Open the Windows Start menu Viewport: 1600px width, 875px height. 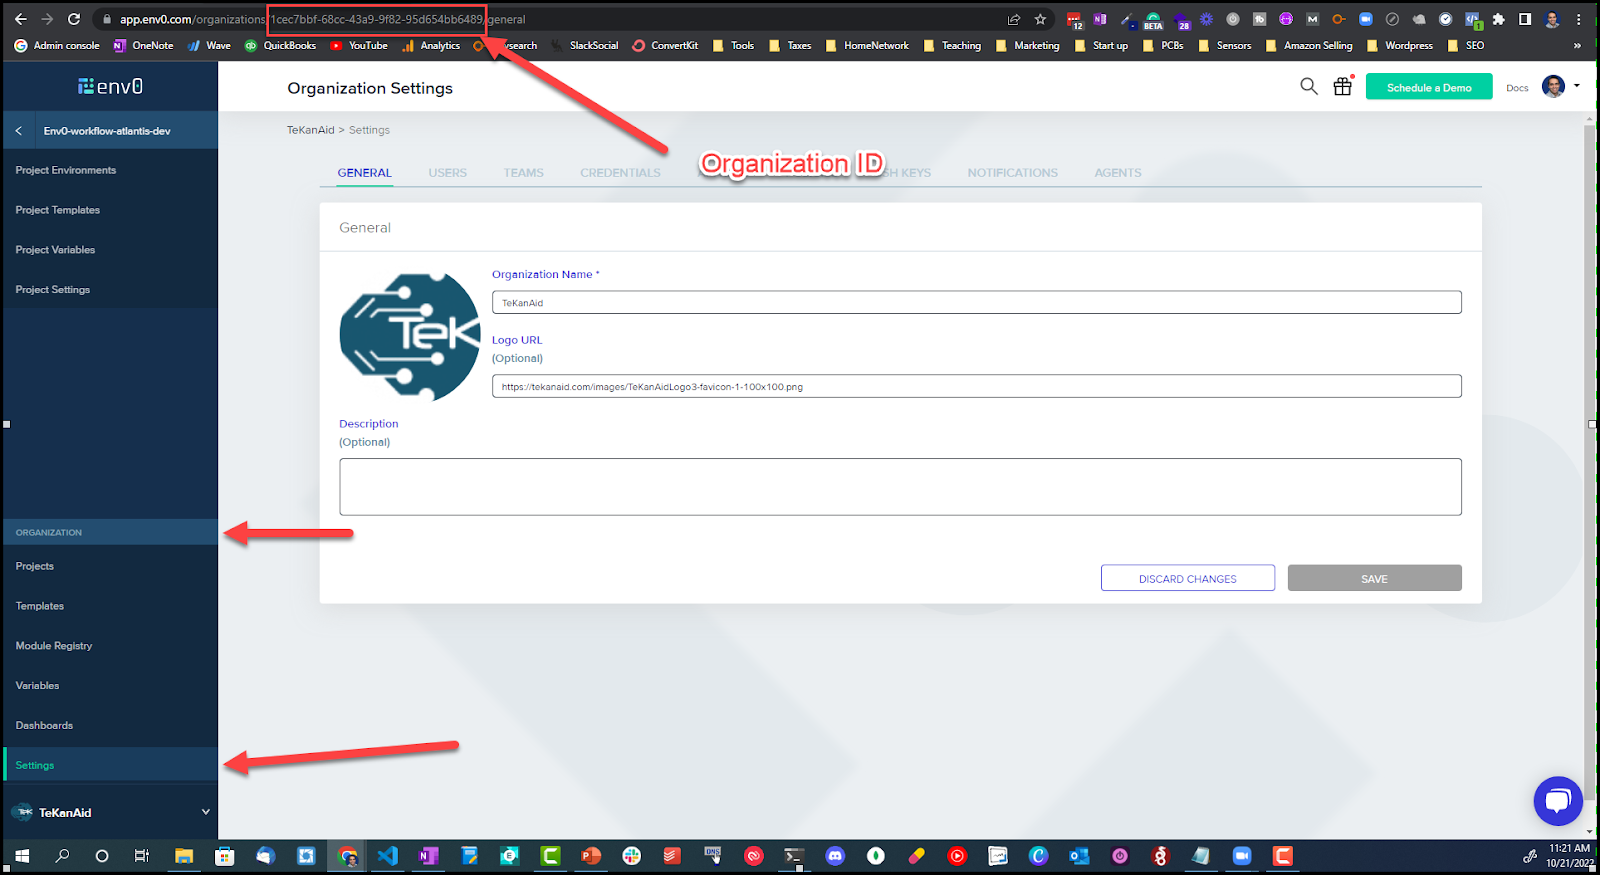(22, 856)
